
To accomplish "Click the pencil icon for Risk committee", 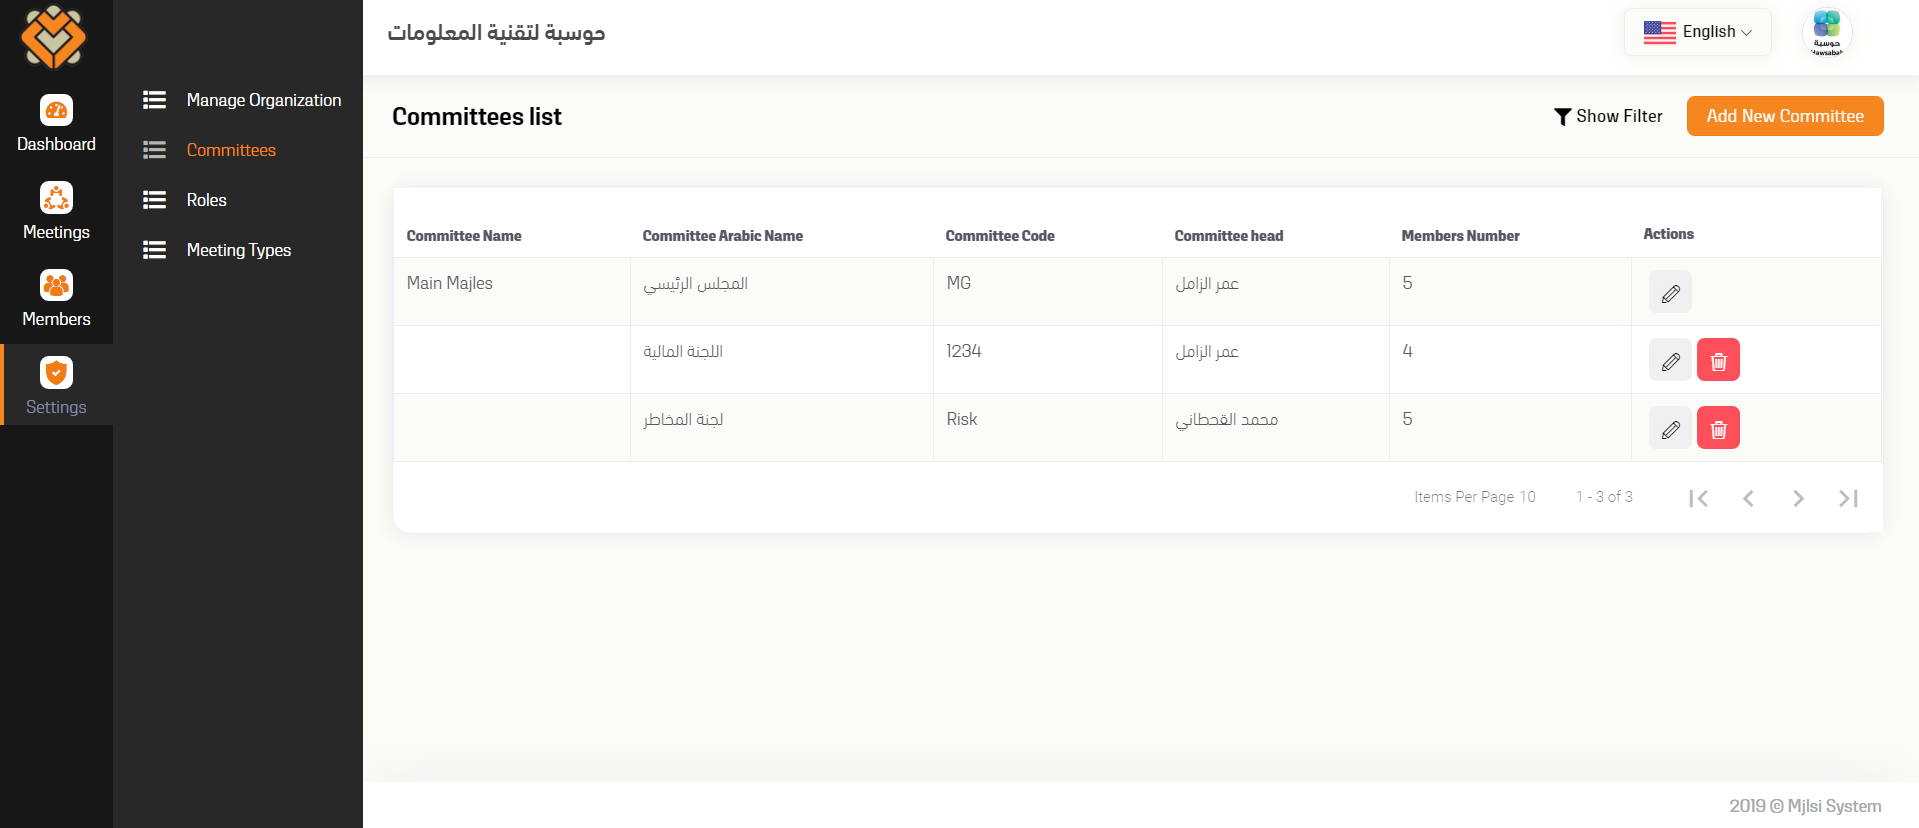I will [1670, 428].
